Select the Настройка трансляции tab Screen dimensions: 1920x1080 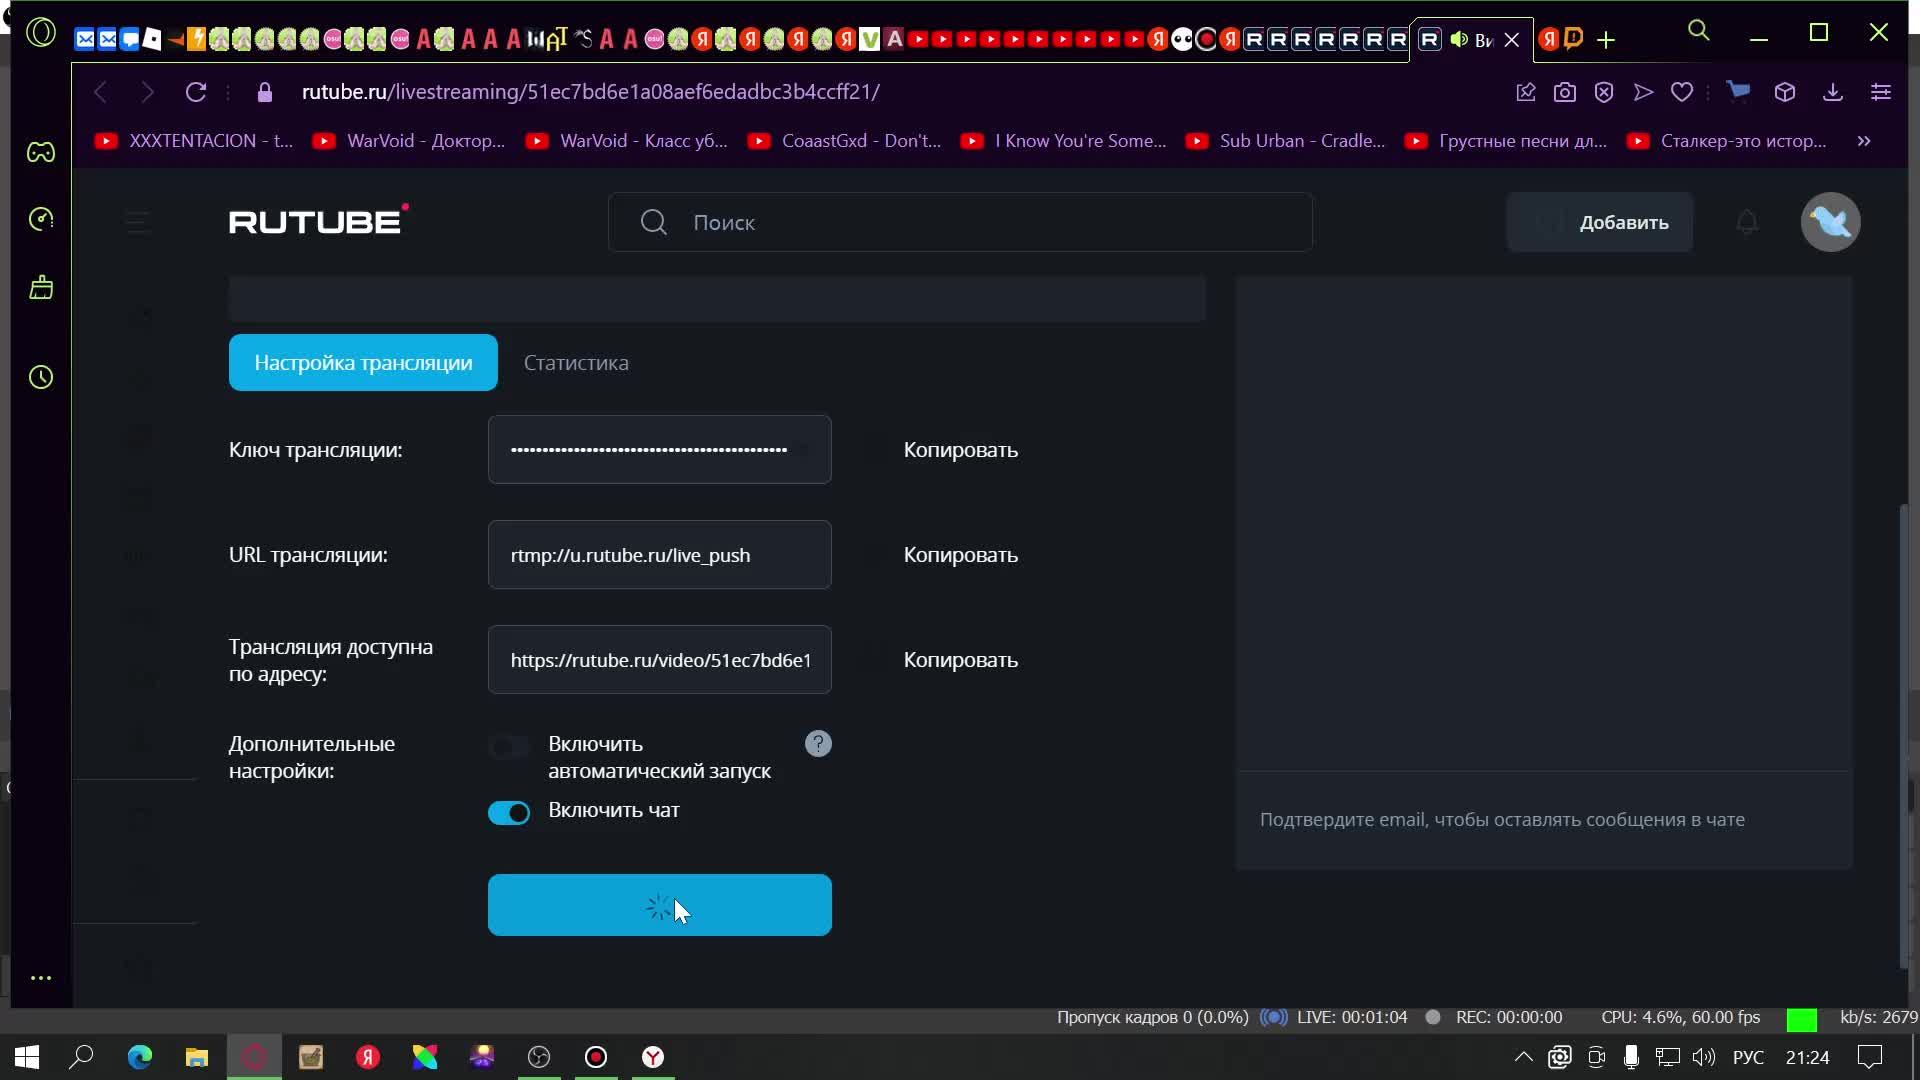[363, 363]
